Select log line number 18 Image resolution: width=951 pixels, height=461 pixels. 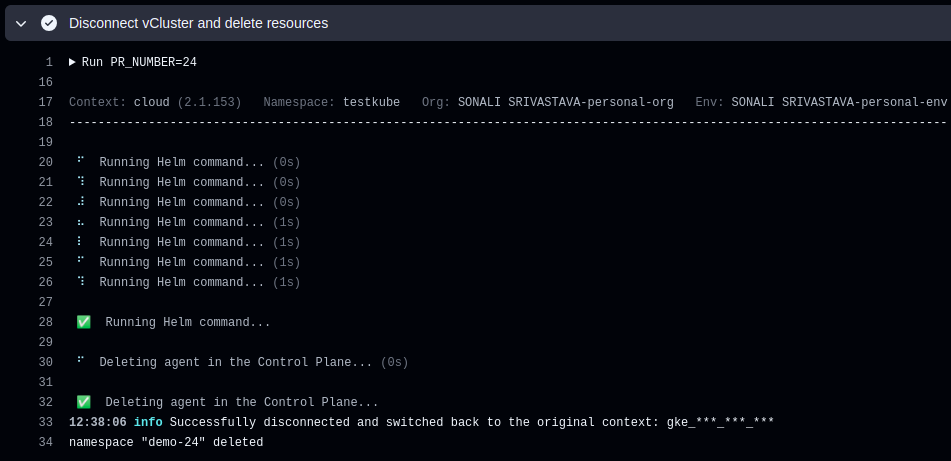point(45,122)
